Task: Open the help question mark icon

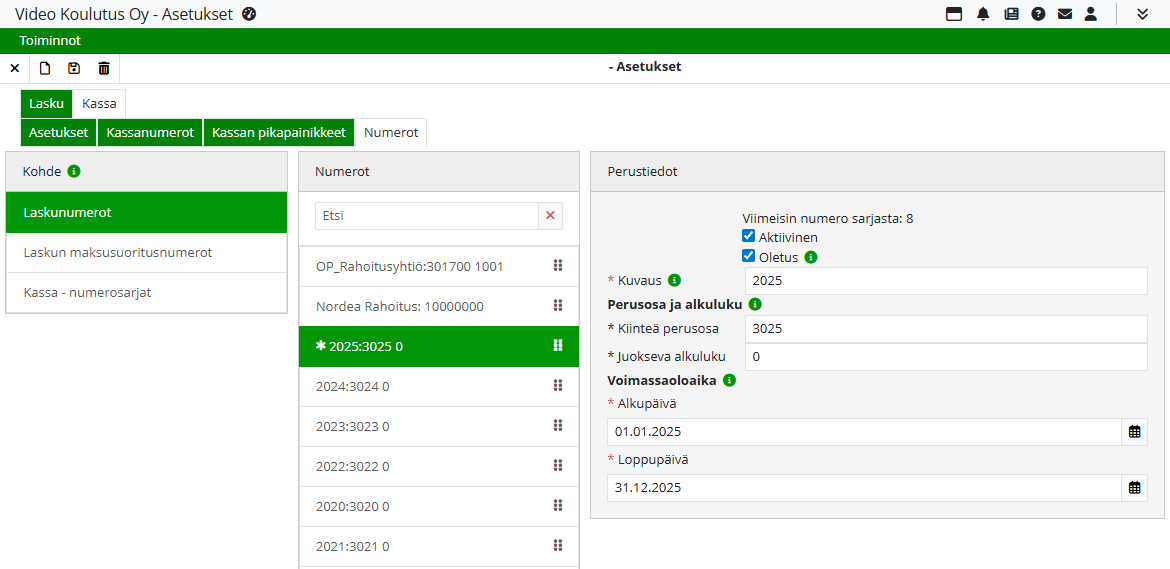Action: (x=1038, y=14)
